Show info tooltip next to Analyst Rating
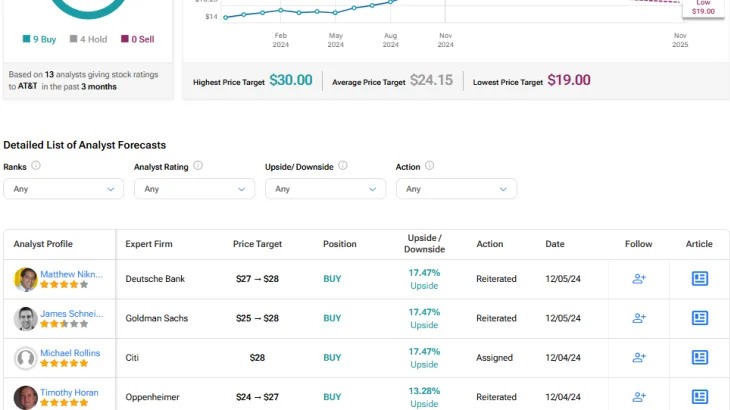 198,166
